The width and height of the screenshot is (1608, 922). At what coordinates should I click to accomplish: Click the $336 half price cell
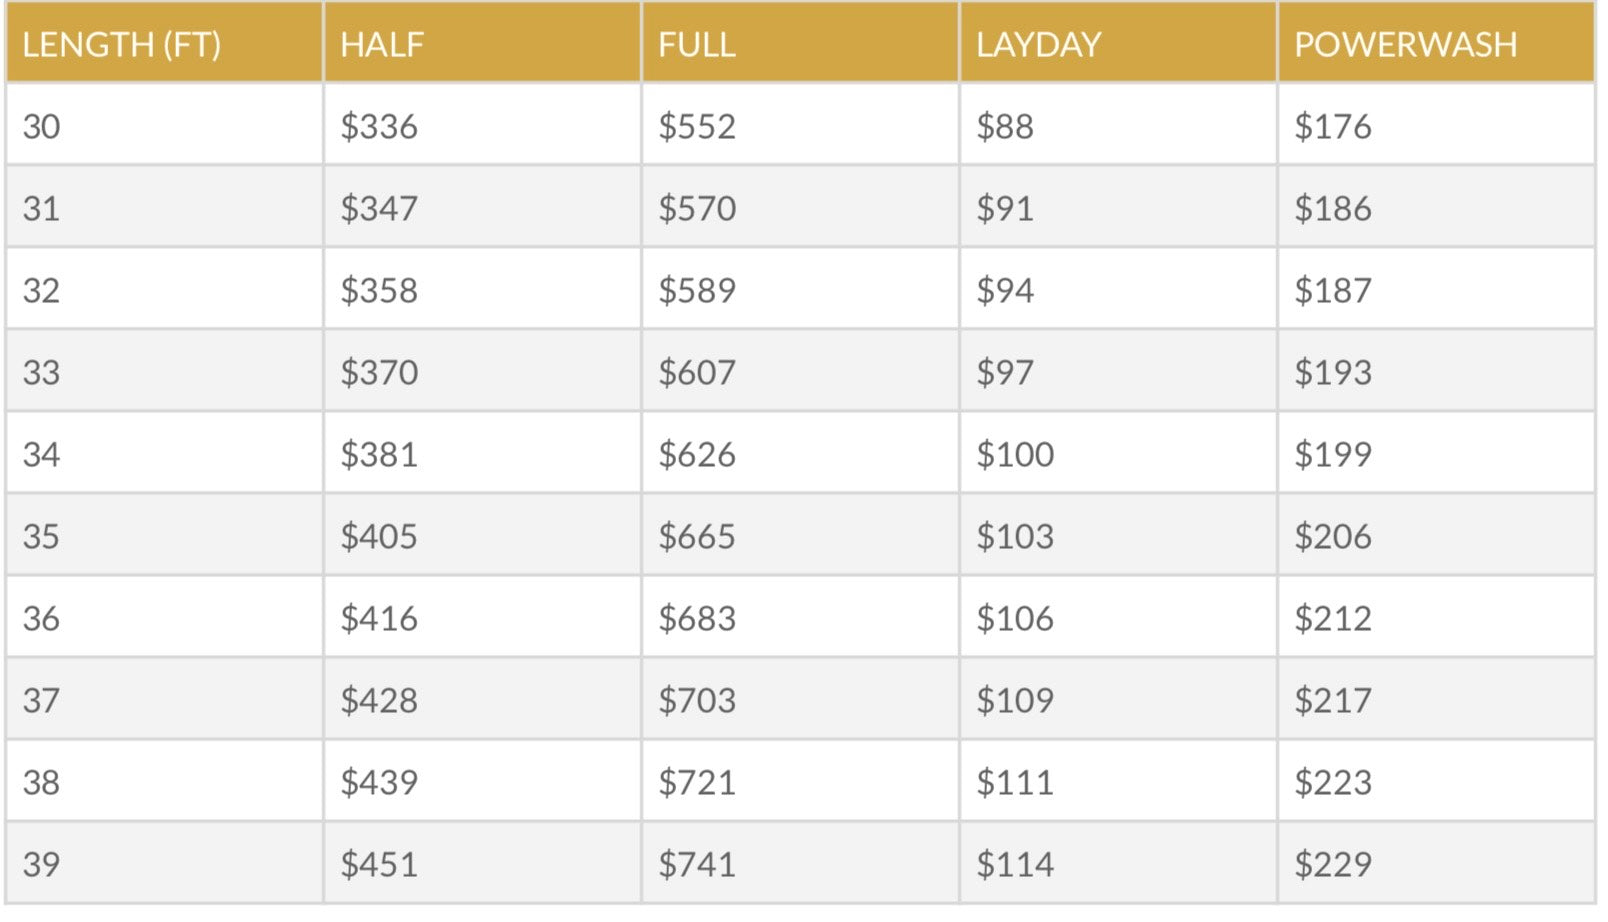(x=379, y=127)
